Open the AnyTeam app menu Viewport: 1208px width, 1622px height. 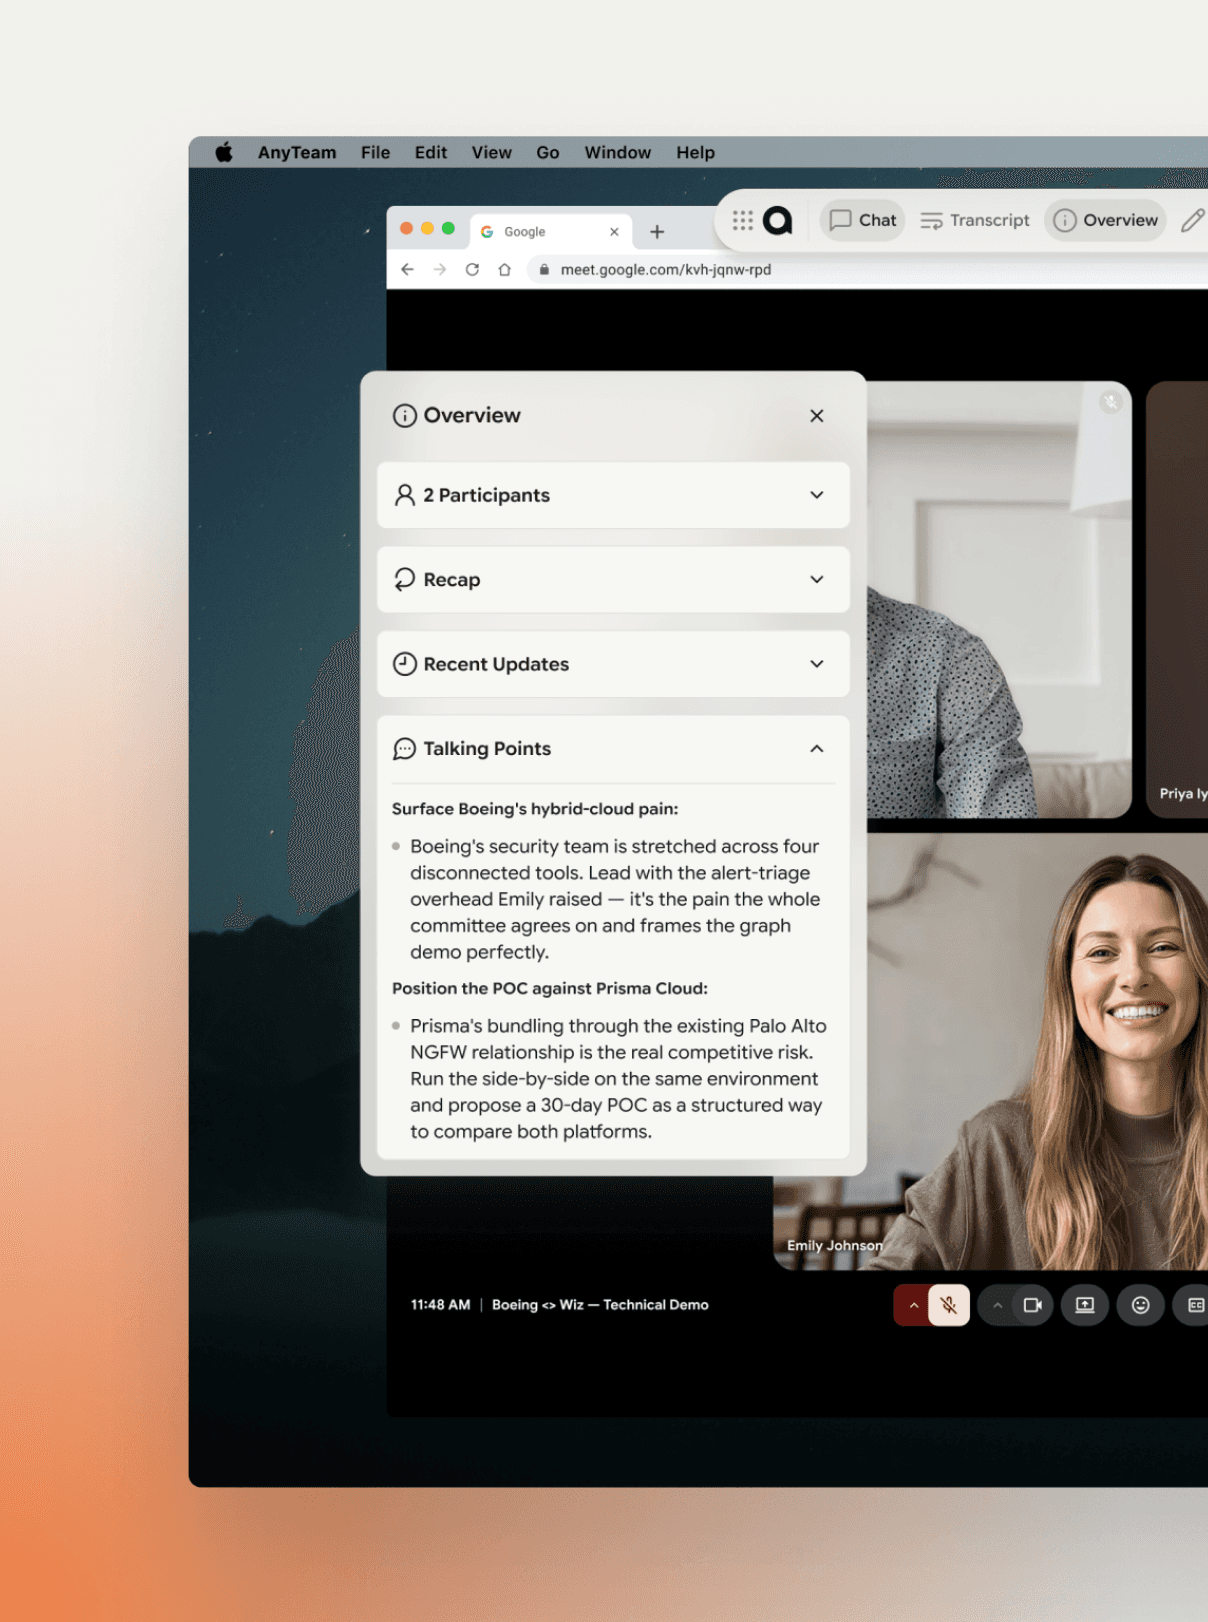point(297,152)
